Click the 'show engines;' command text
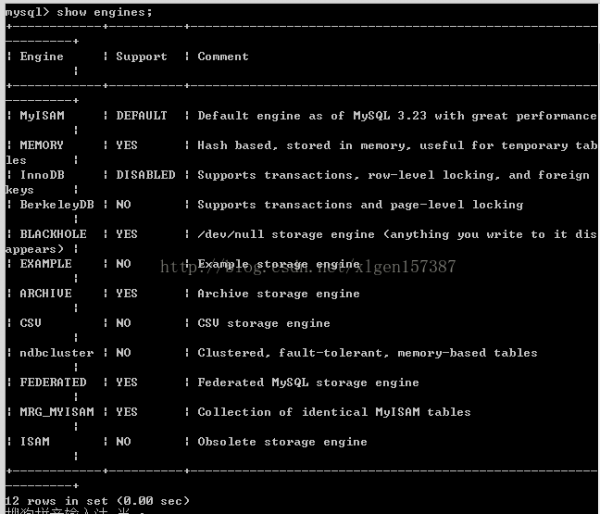The image size is (600, 514). point(104,12)
